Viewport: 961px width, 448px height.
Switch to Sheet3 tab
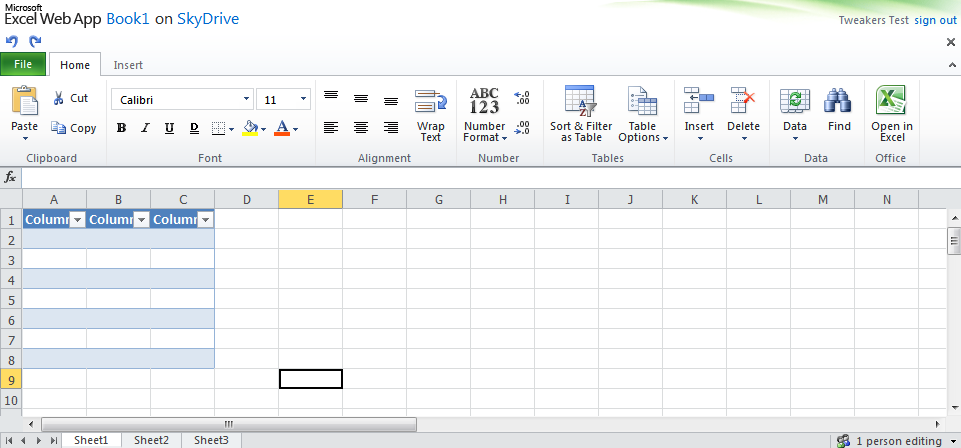tap(211, 440)
